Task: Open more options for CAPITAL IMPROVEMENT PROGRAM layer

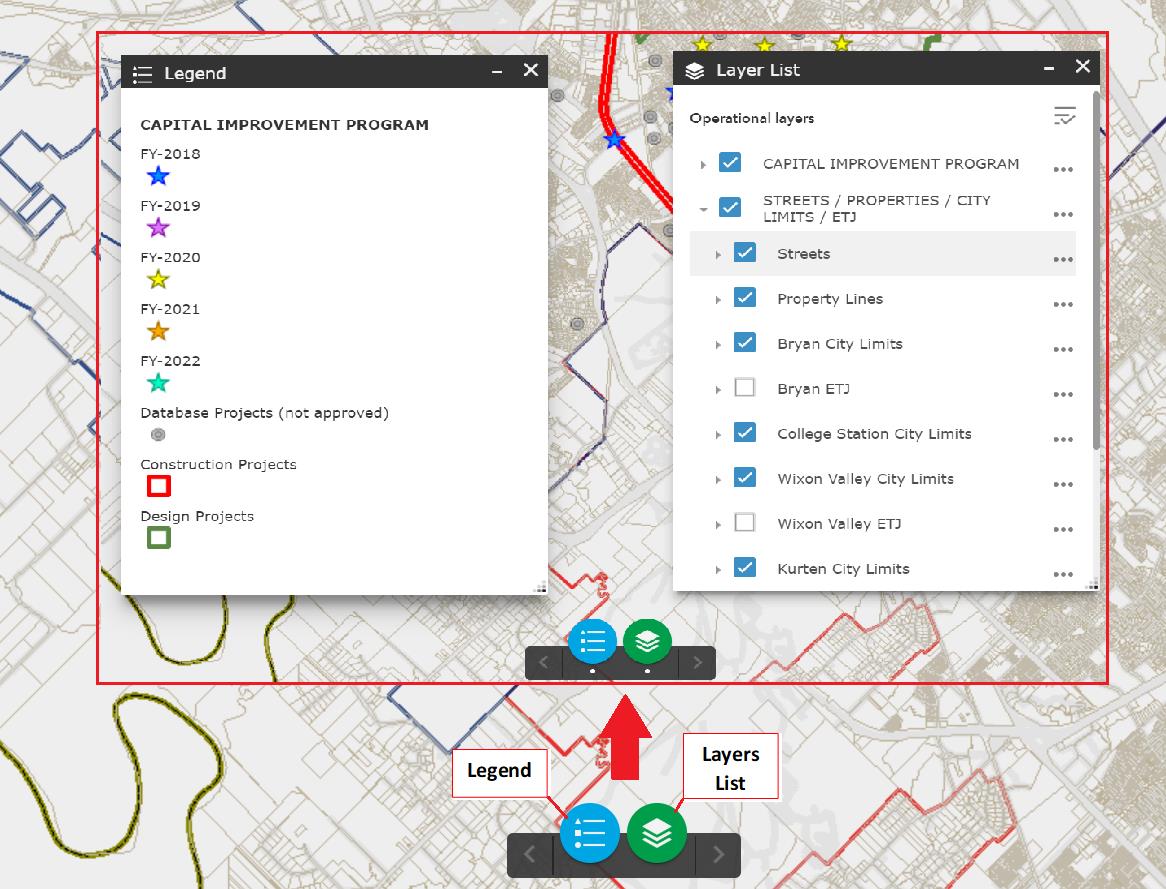Action: pos(1063,169)
